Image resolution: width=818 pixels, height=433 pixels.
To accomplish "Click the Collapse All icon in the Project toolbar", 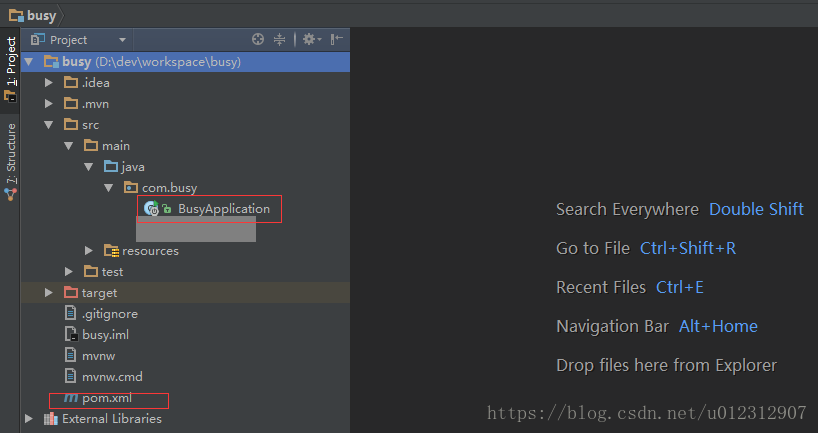I will point(280,39).
